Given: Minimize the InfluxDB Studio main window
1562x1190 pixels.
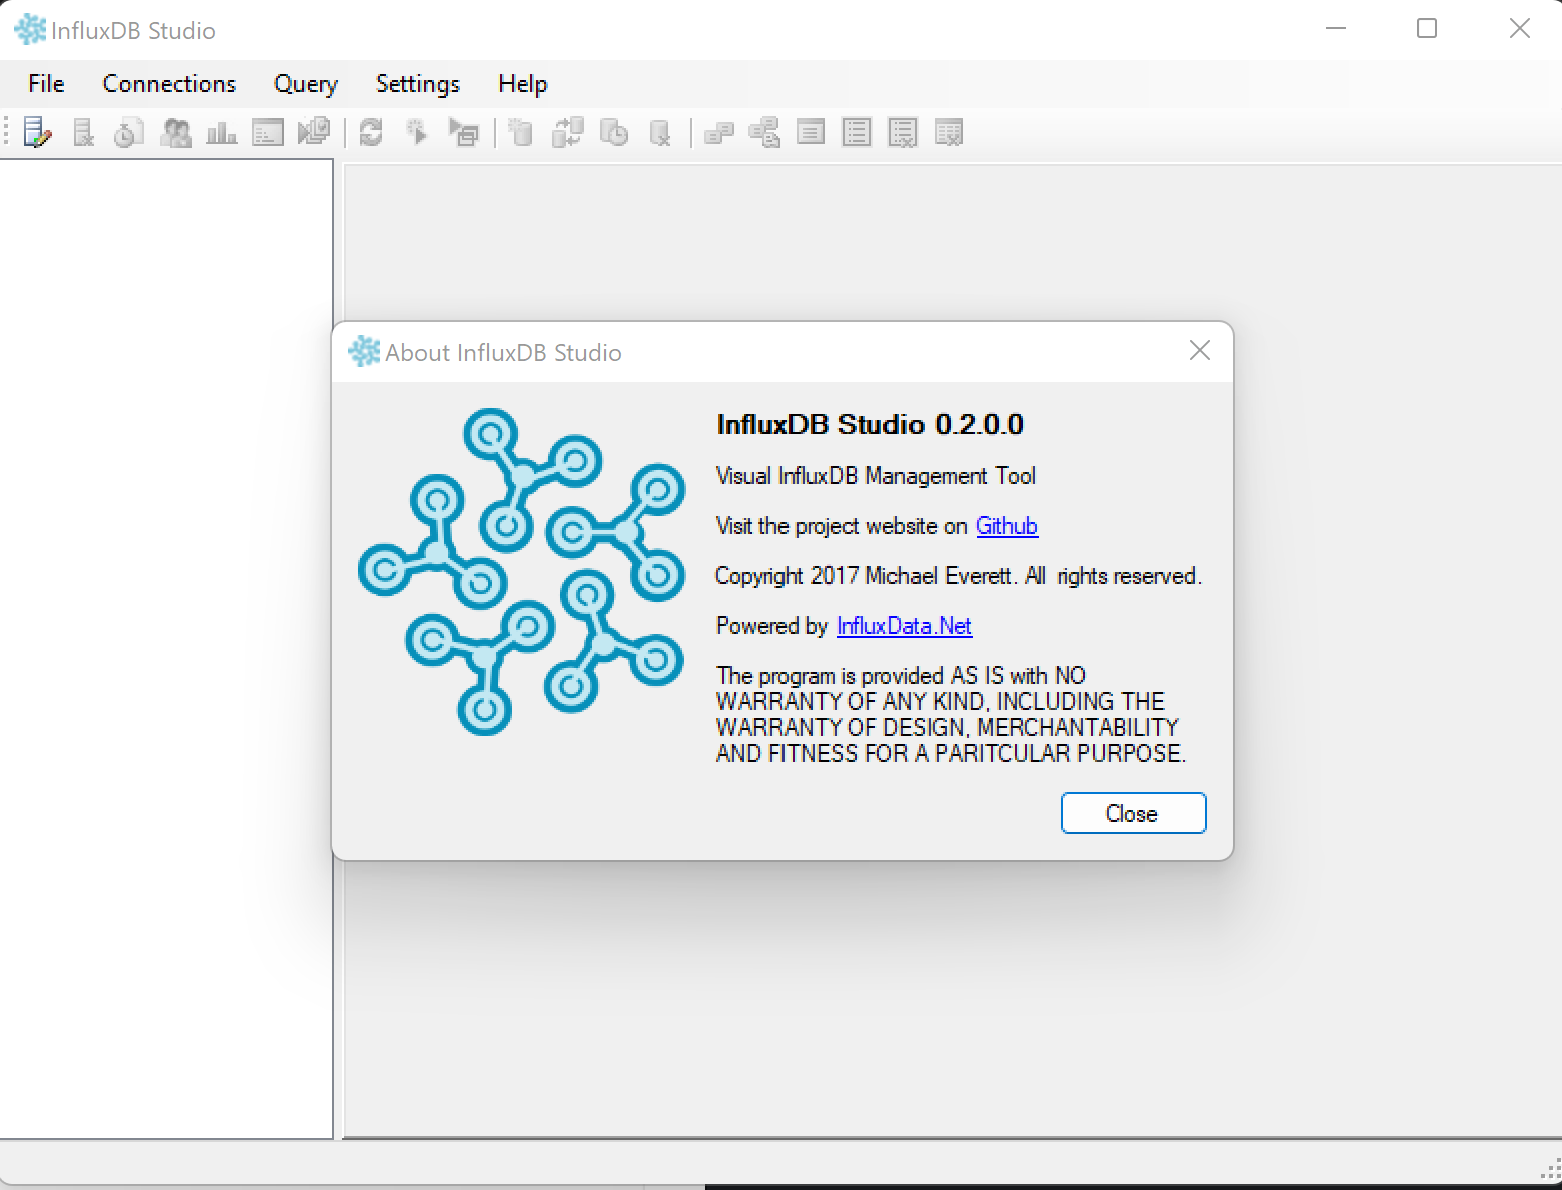Looking at the screenshot, I should [1336, 29].
